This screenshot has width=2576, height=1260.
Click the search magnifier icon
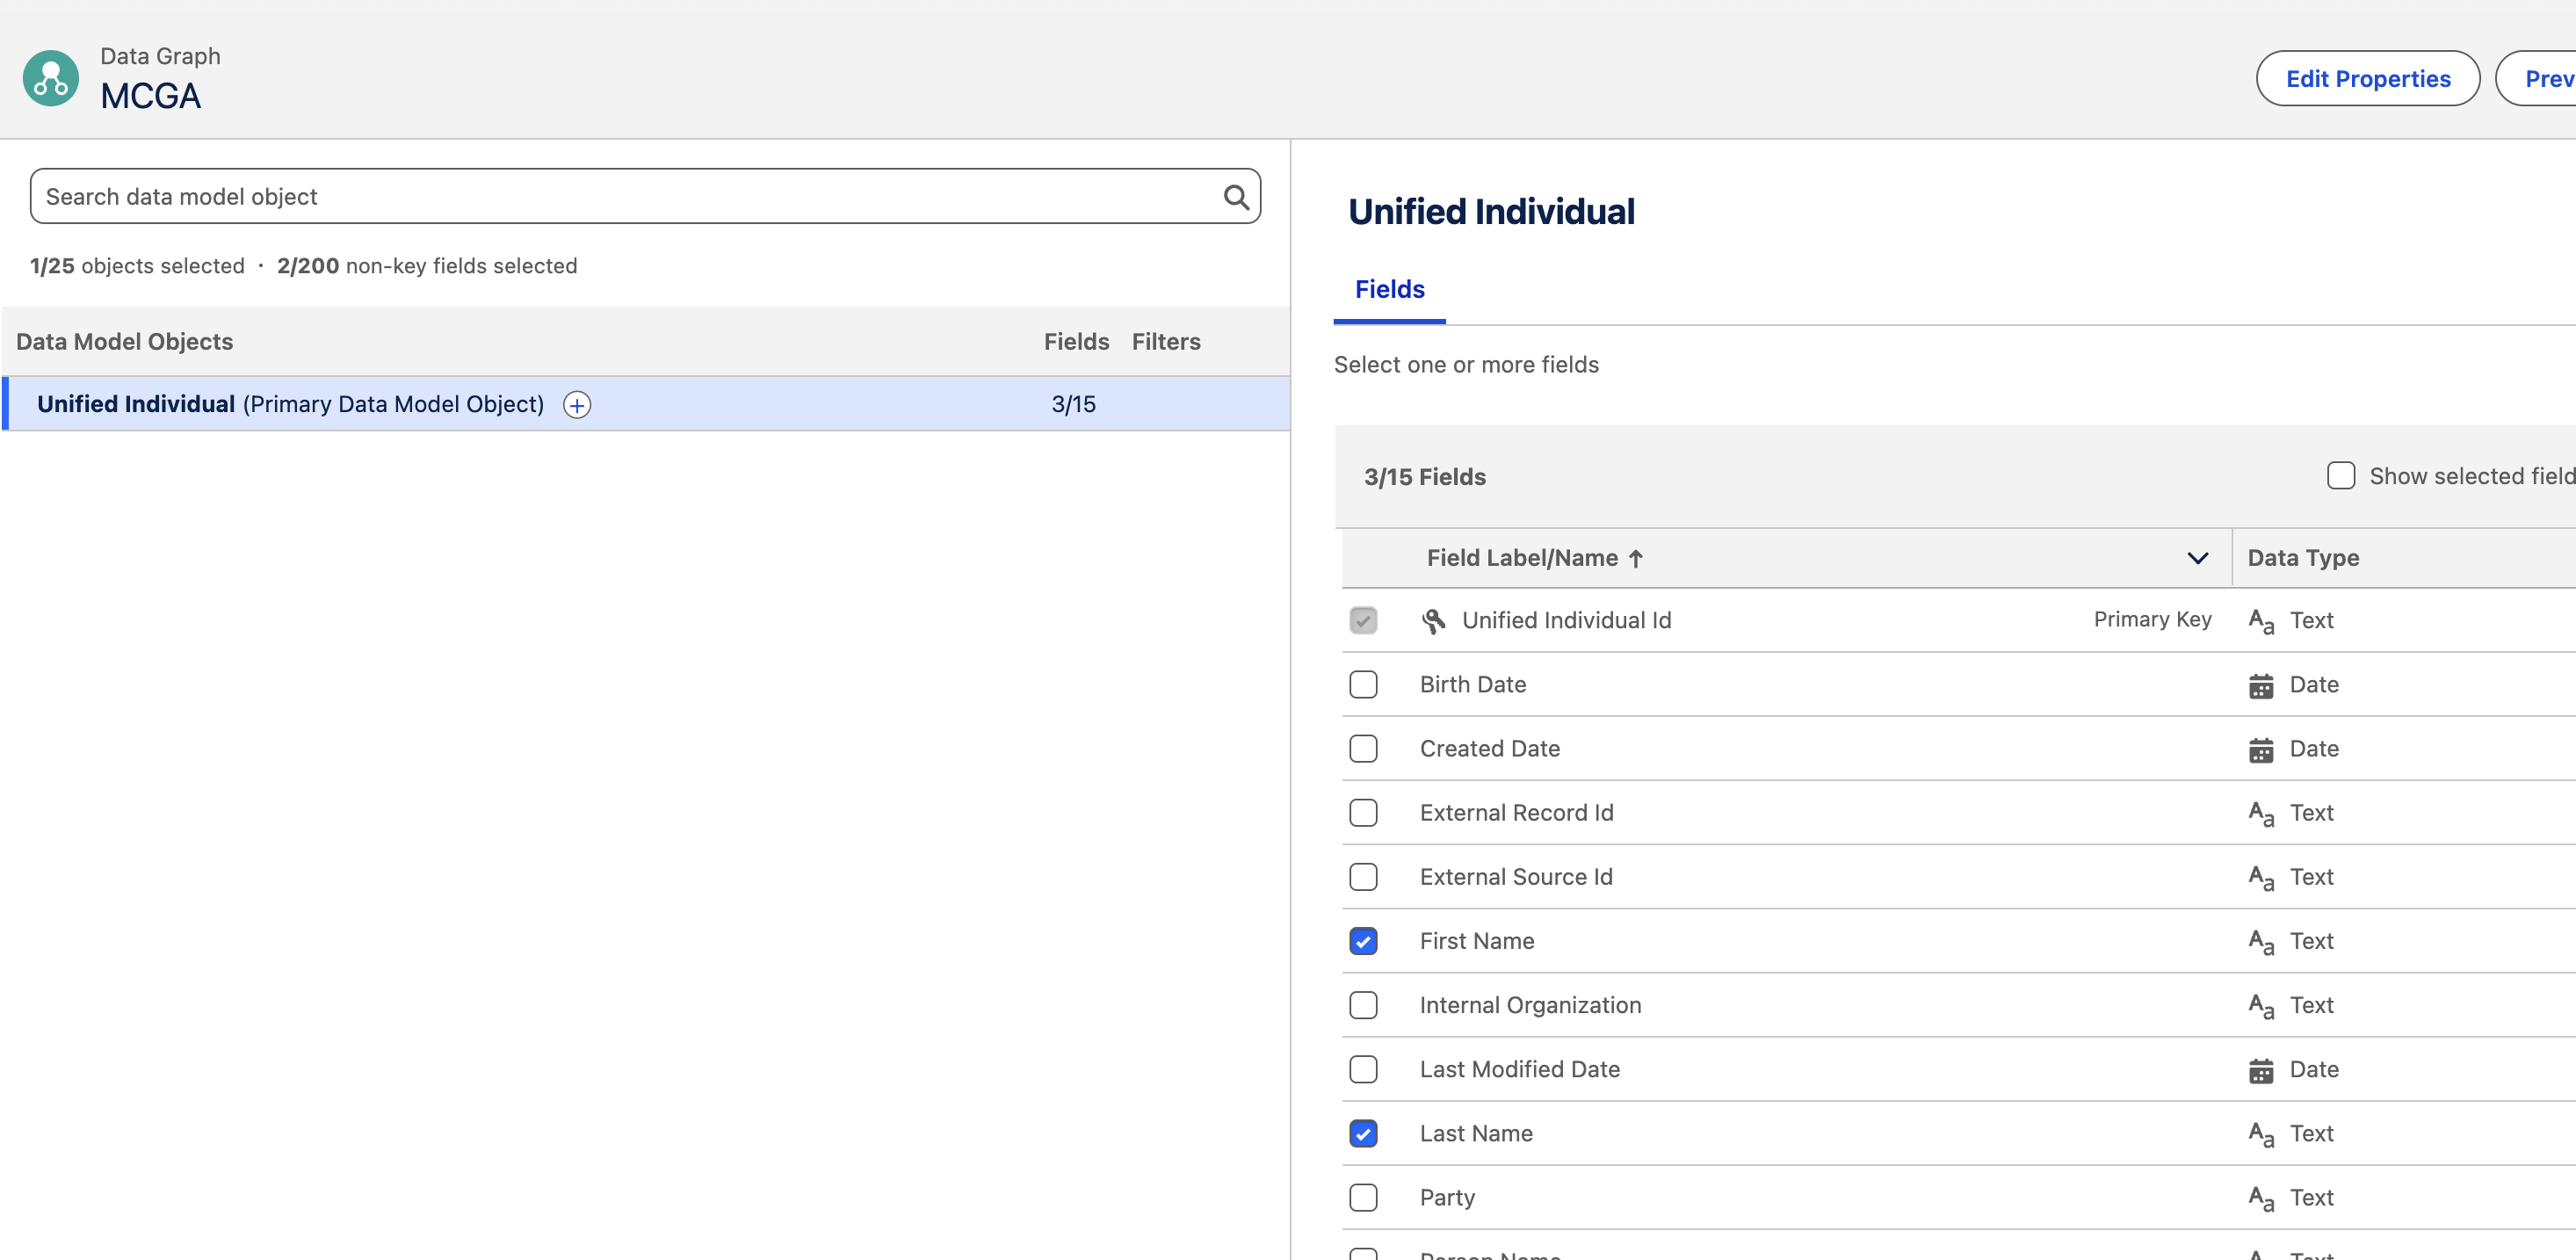pos(1236,197)
